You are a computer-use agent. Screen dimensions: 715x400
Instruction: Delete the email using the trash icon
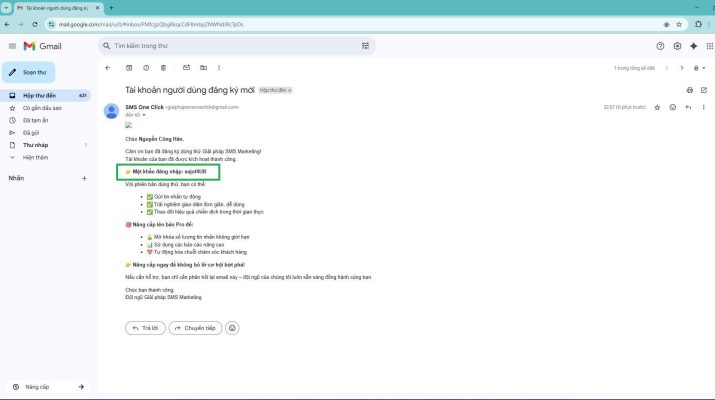163,68
